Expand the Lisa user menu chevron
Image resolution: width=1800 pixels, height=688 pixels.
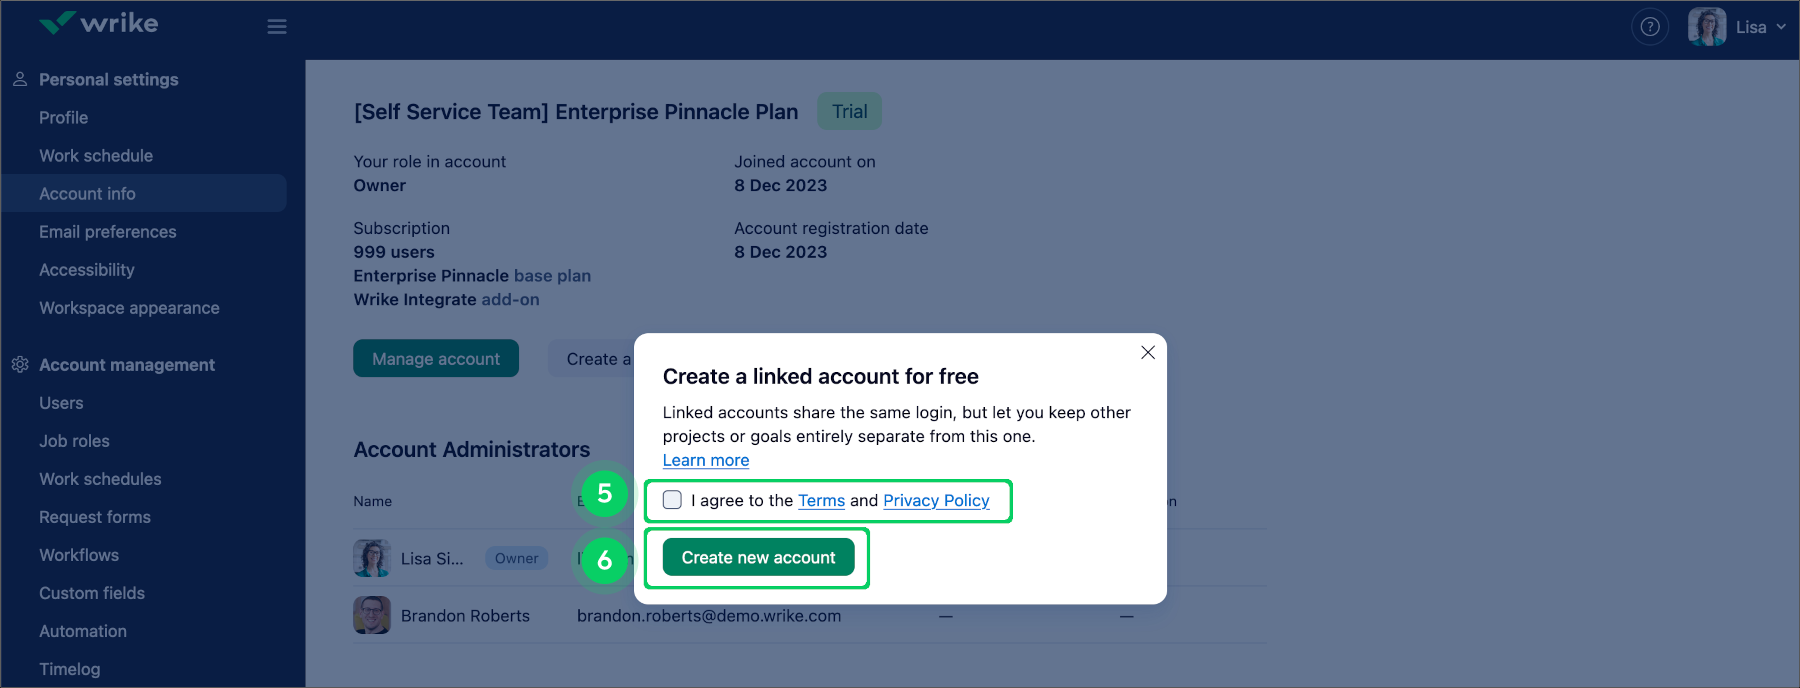[x=1781, y=27]
